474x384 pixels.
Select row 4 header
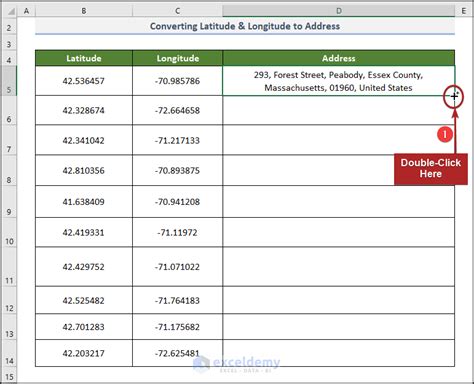click(9, 58)
